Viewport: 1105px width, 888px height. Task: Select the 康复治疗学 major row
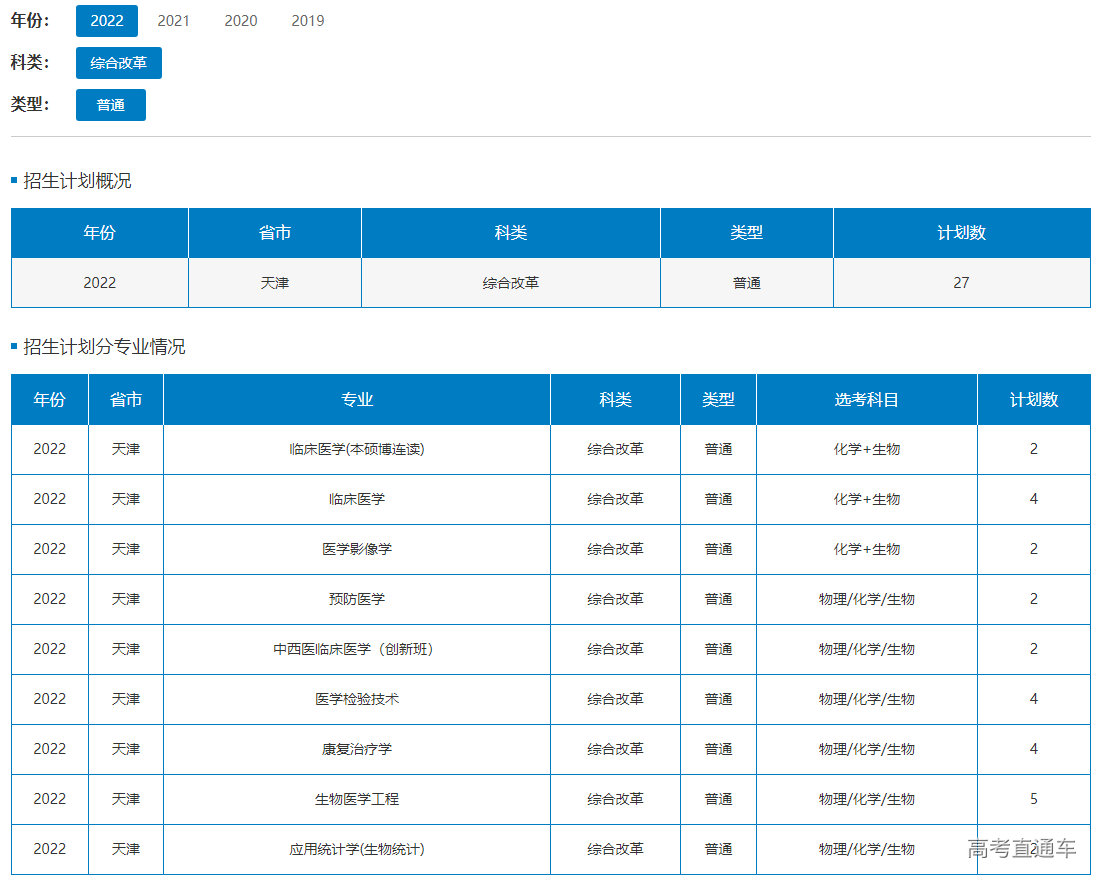click(357, 749)
